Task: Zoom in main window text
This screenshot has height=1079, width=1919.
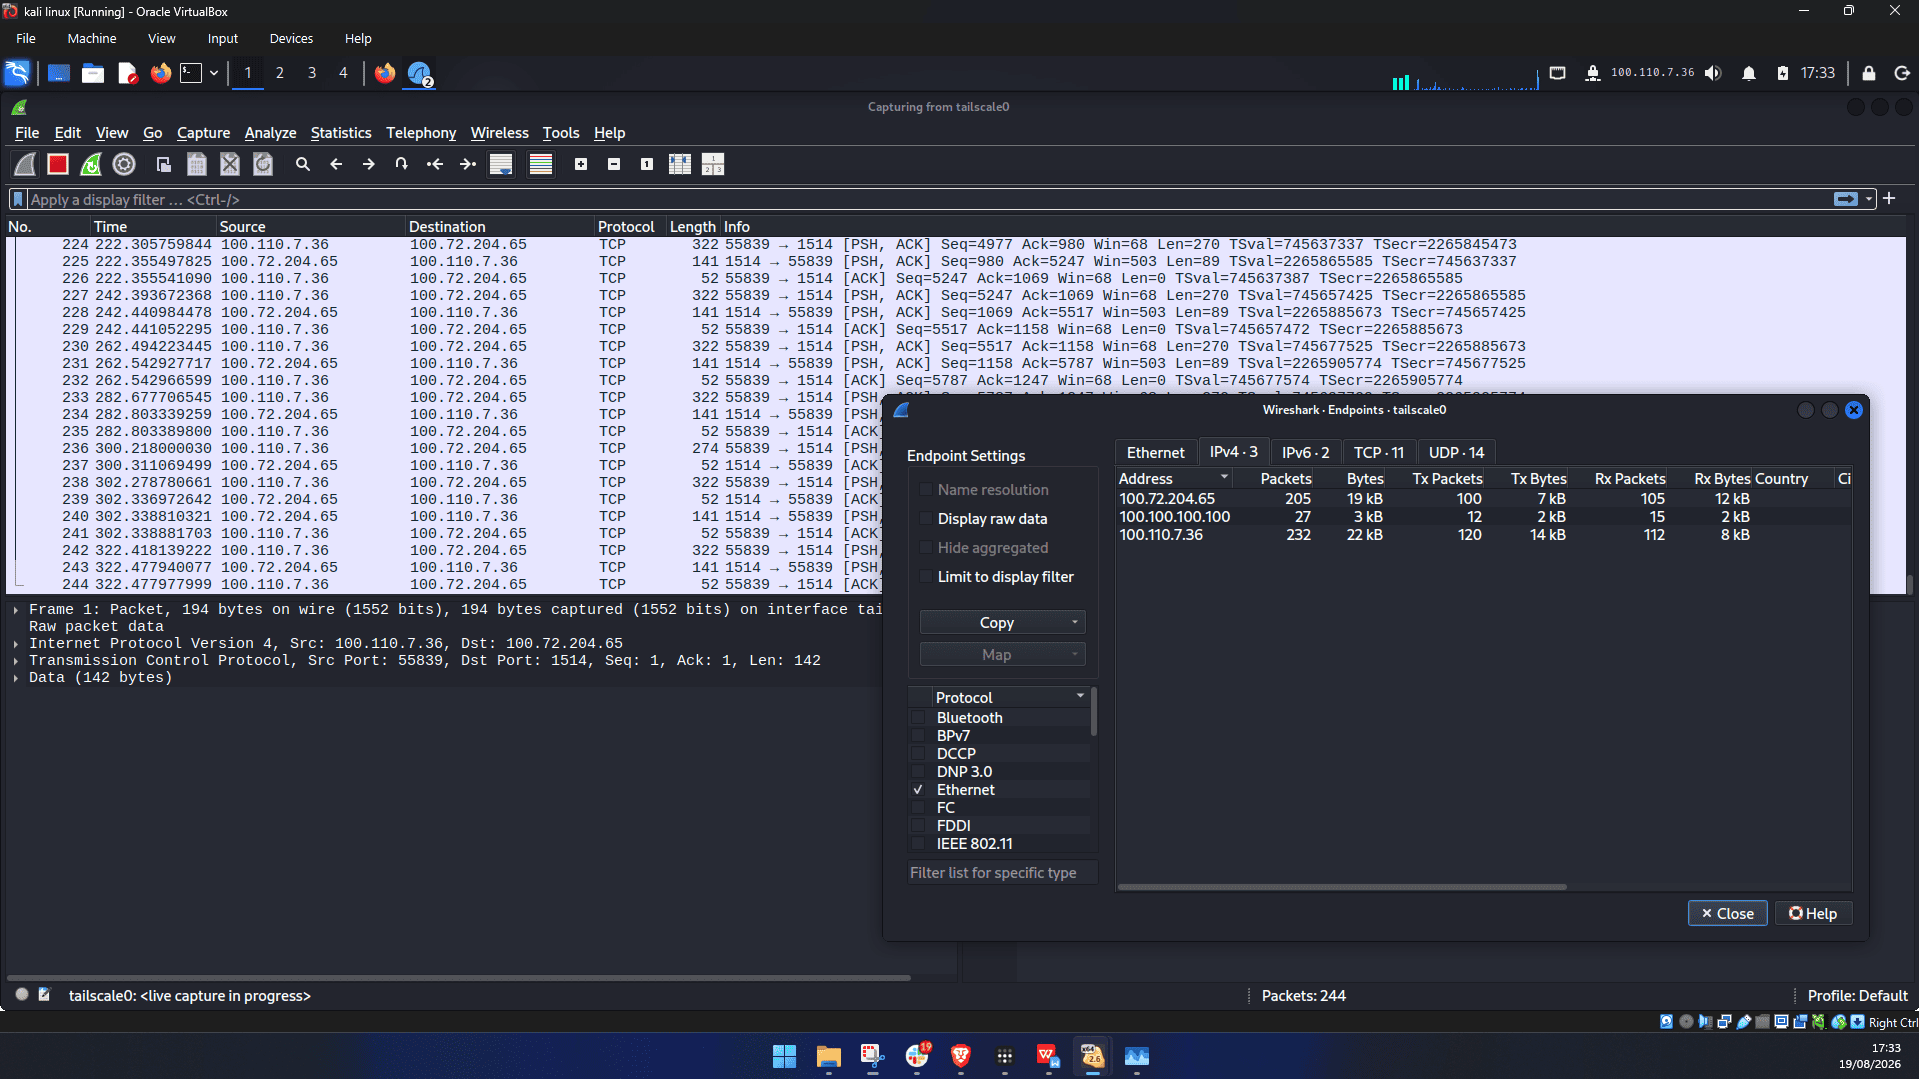Action: [x=581, y=164]
